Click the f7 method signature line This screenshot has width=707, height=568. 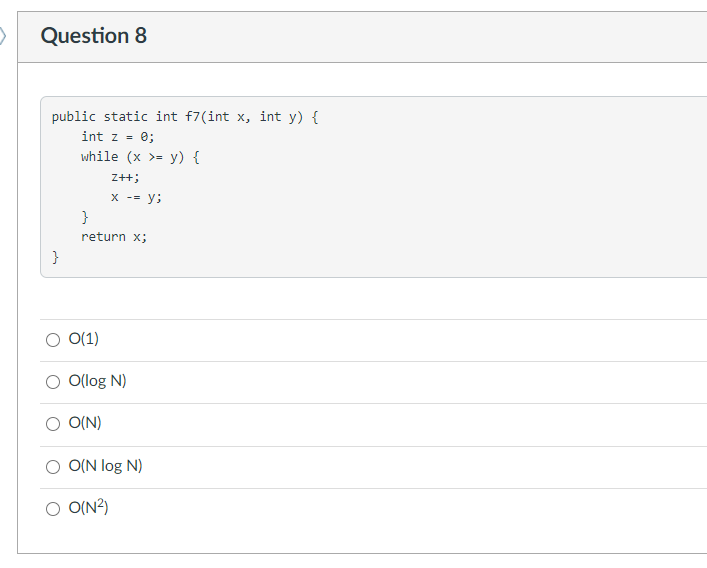click(185, 117)
